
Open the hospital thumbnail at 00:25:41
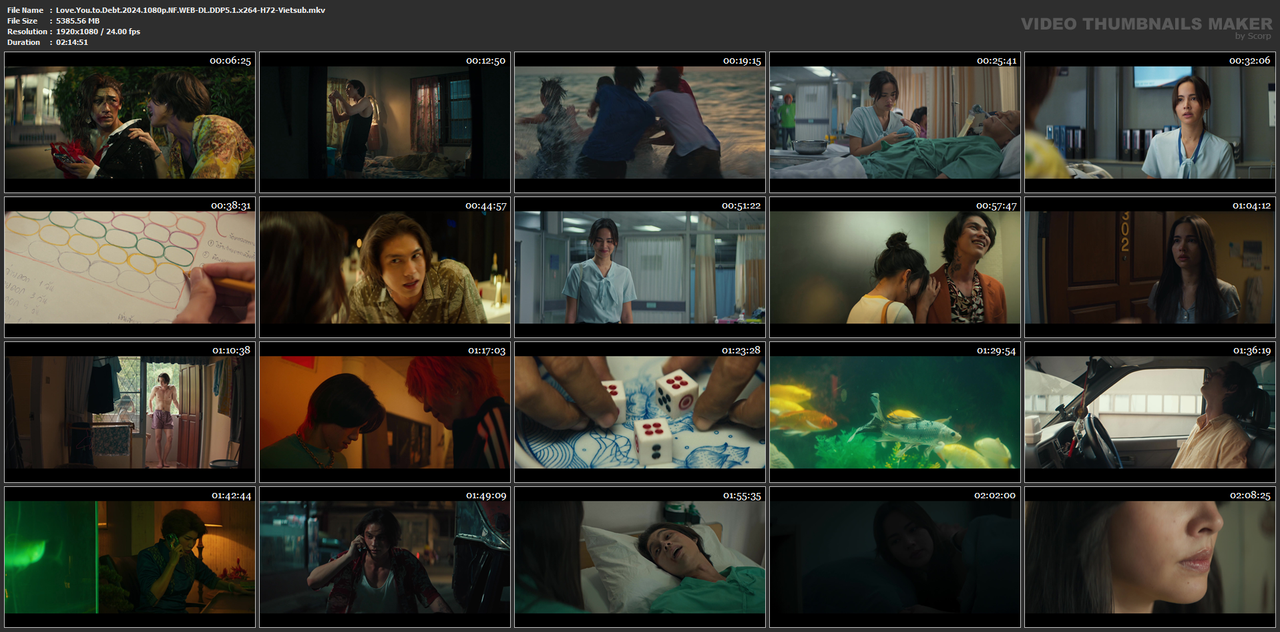tap(895, 122)
